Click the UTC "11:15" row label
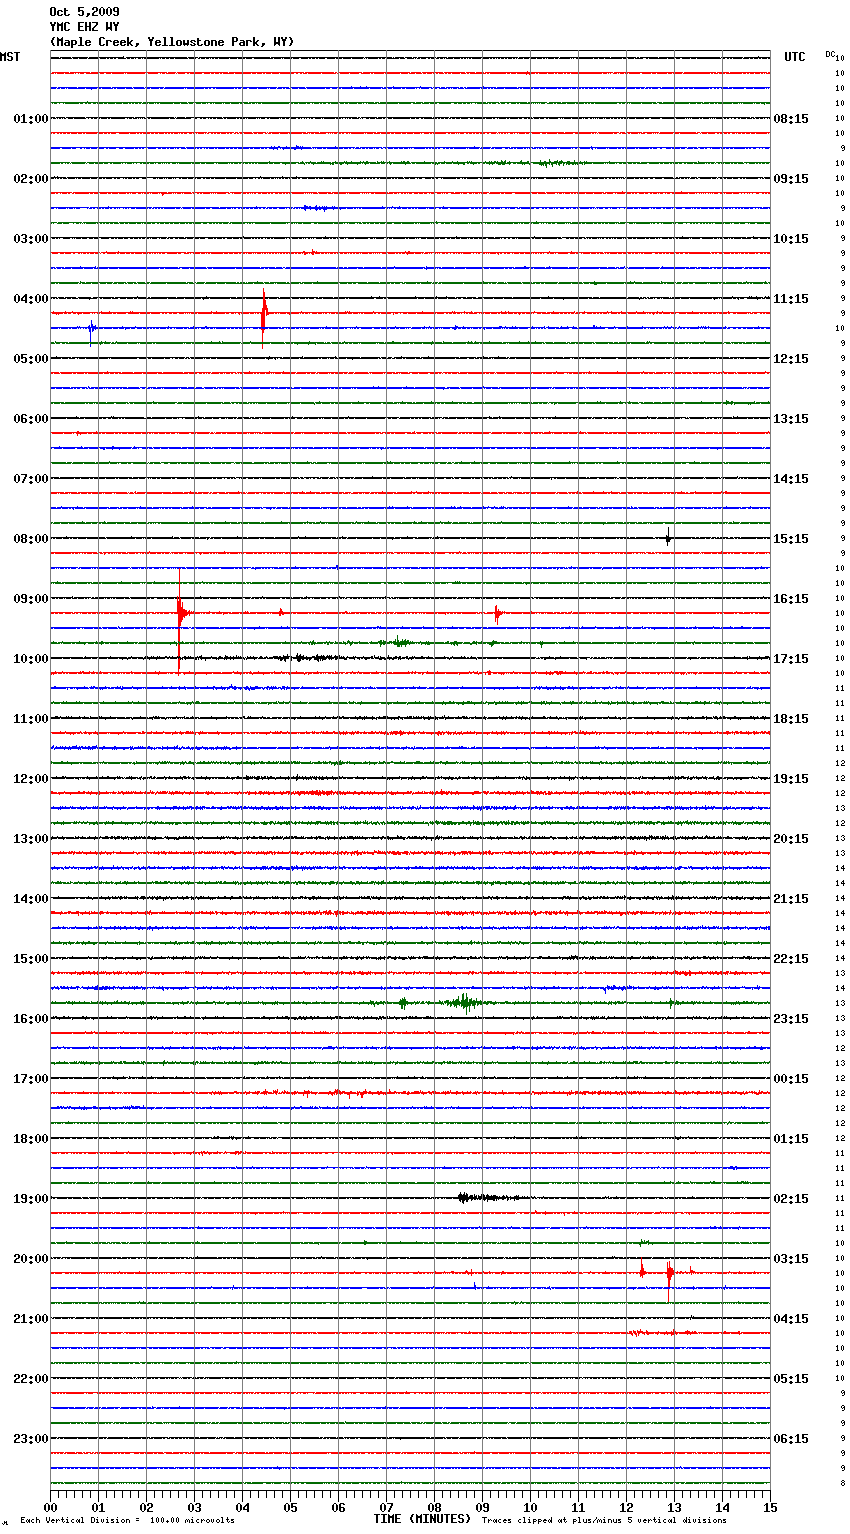 pos(791,299)
